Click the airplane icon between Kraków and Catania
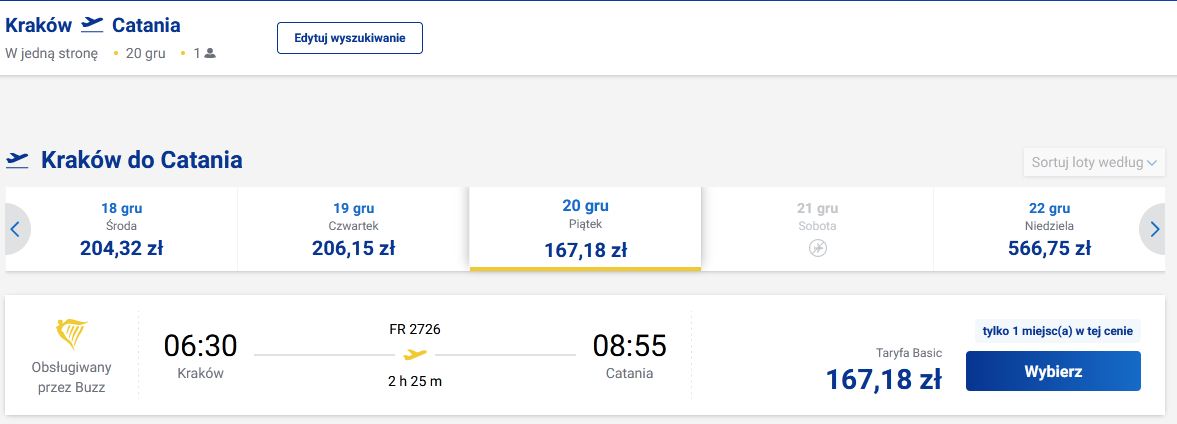Viewport: 1177px width, 424px height. click(92, 24)
